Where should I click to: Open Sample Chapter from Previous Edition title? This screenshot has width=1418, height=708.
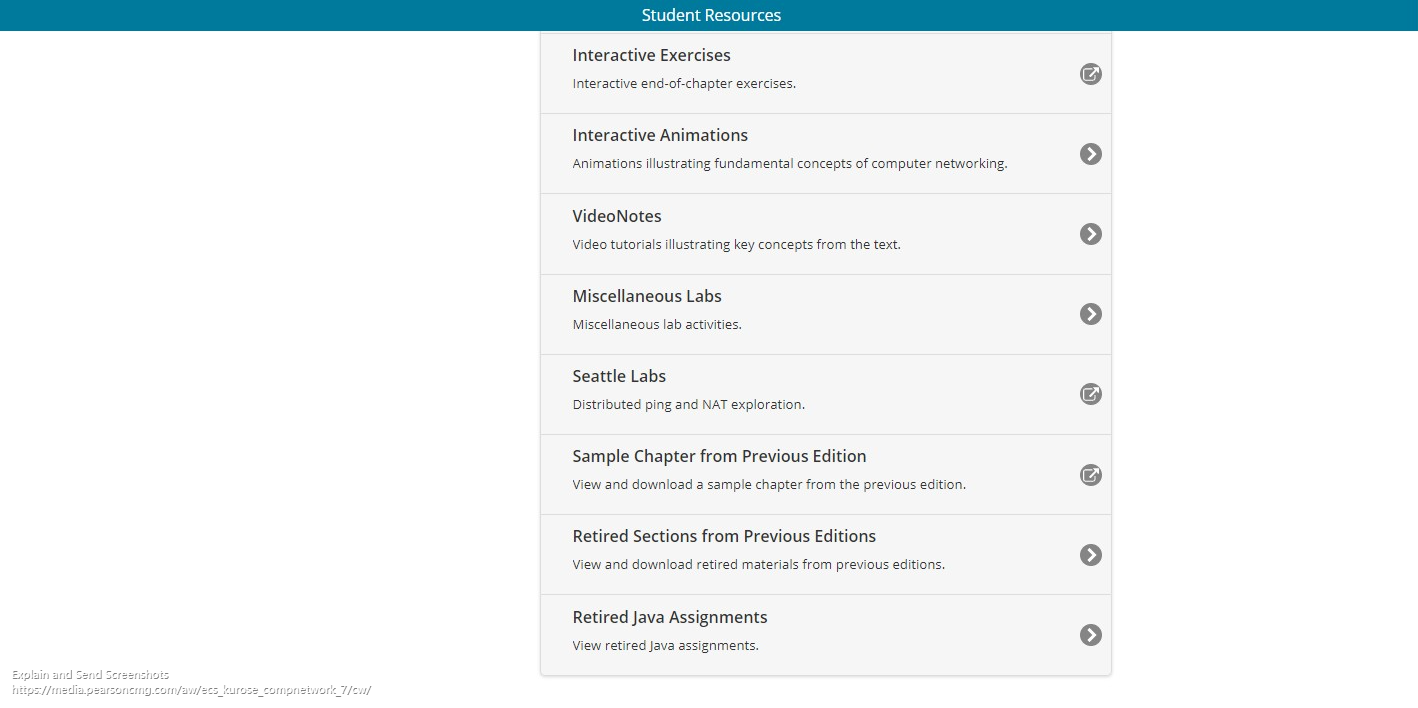pos(719,456)
